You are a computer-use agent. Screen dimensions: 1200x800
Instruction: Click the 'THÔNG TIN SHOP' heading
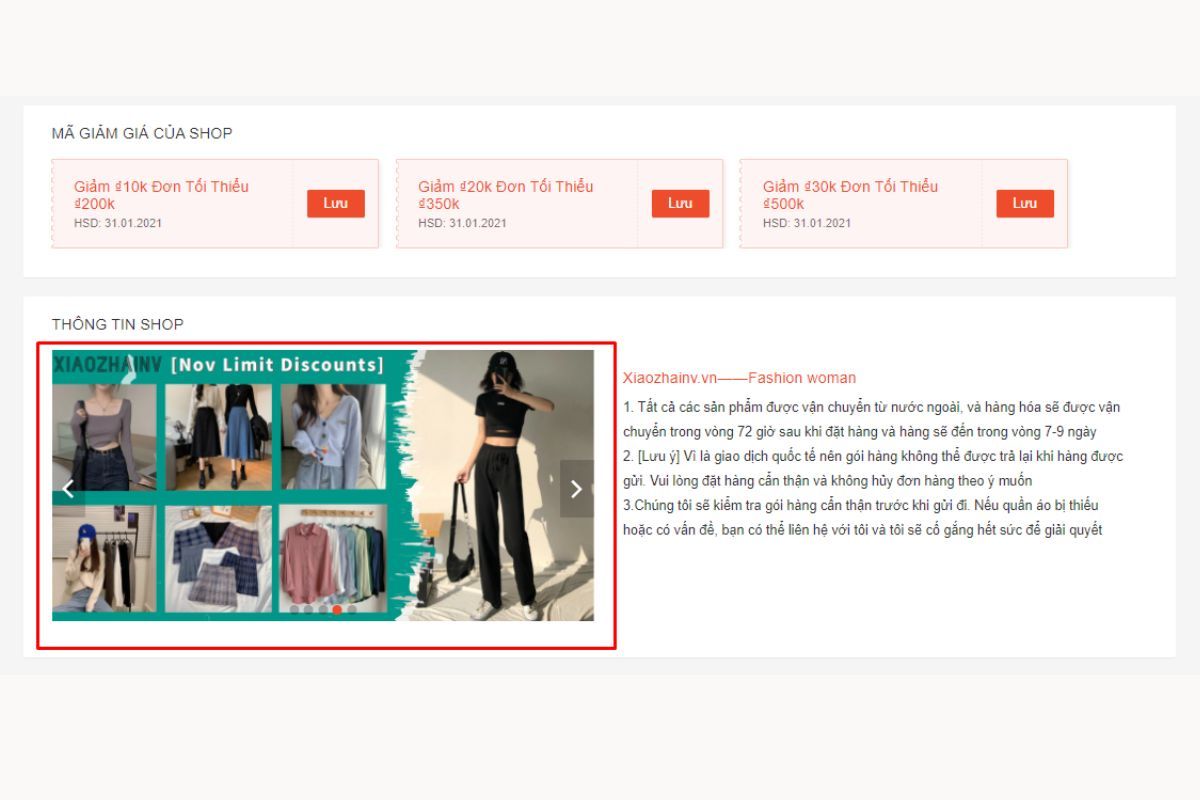(x=118, y=324)
